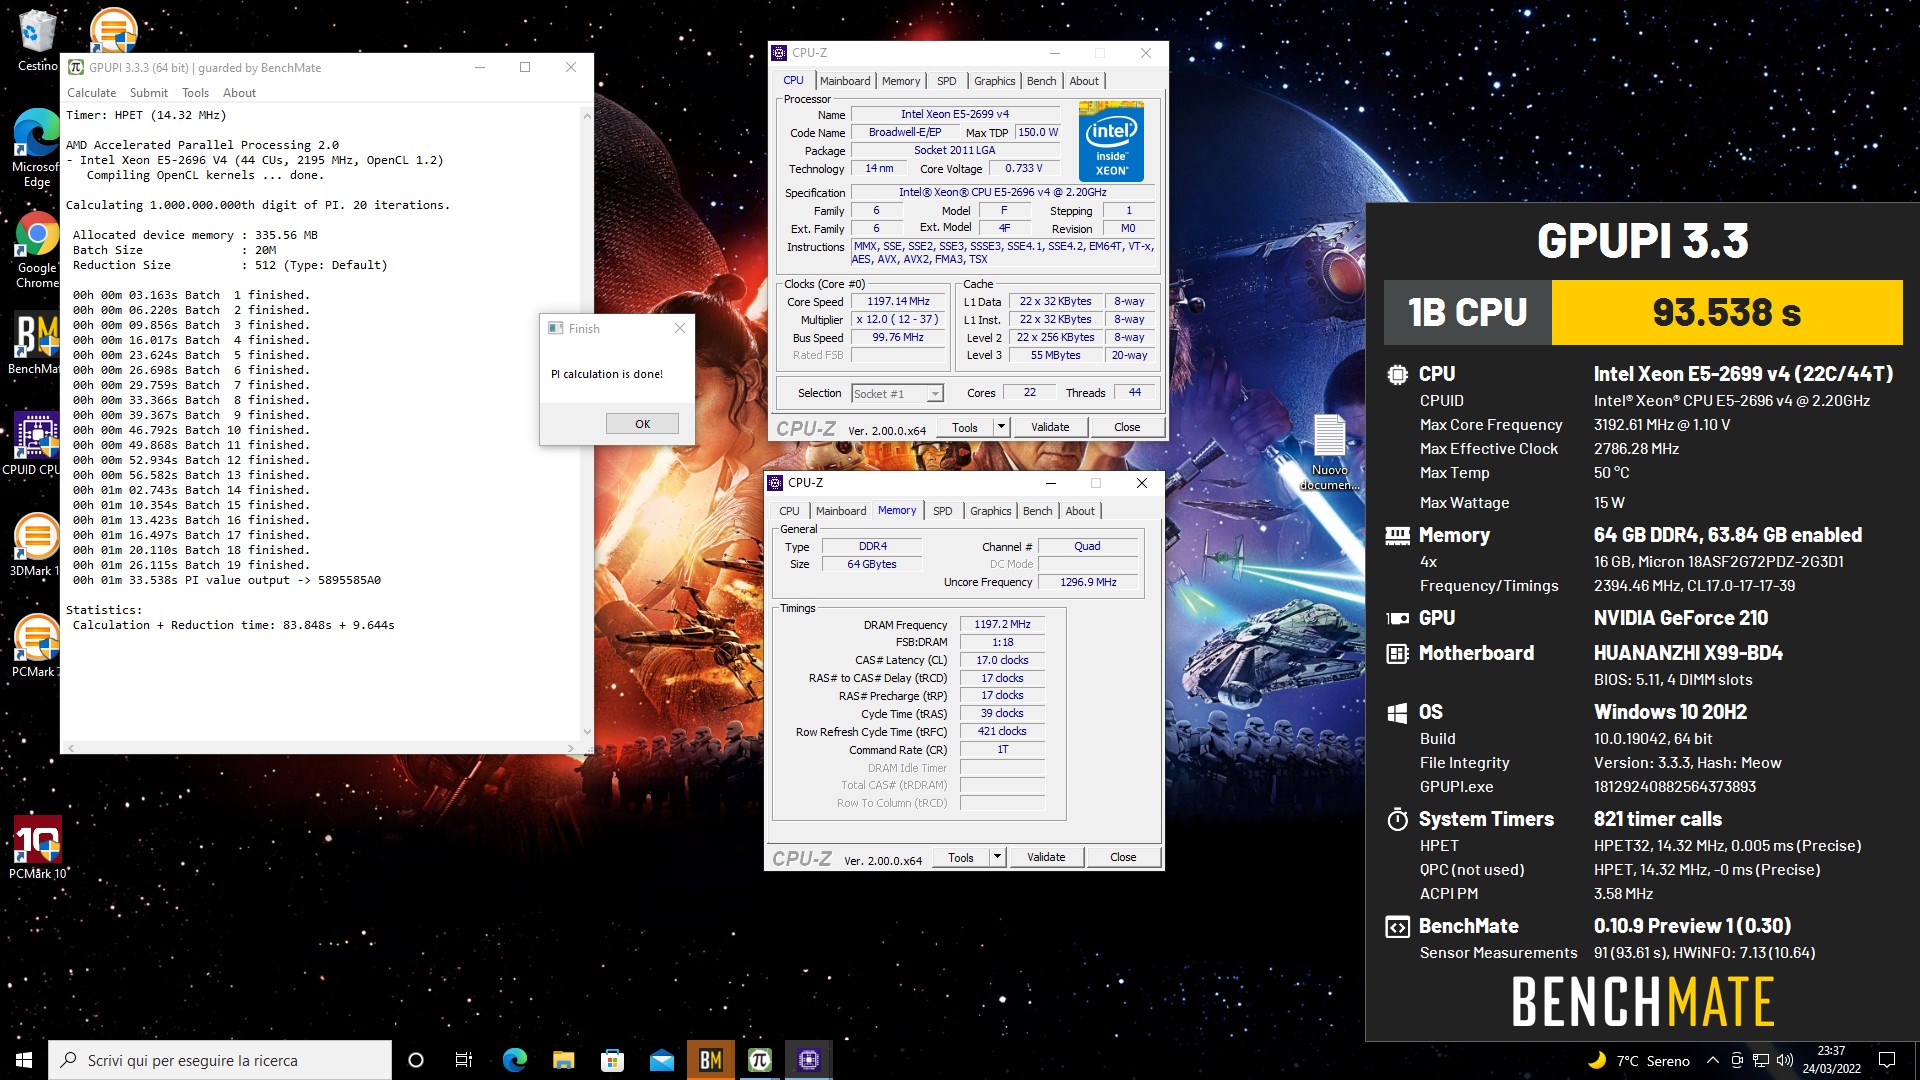The height and width of the screenshot is (1080, 1920).
Task: Open Cortana circle icon in taskbar
Action: click(416, 1060)
